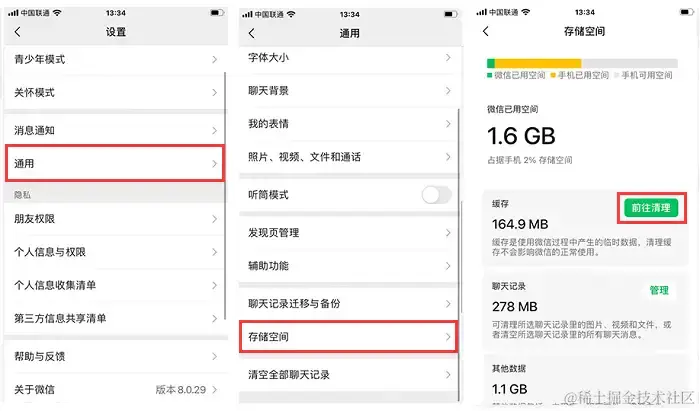Tap back arrow on 通用 screen
Screen dimensions: 700x411
[x=252, y=33]
